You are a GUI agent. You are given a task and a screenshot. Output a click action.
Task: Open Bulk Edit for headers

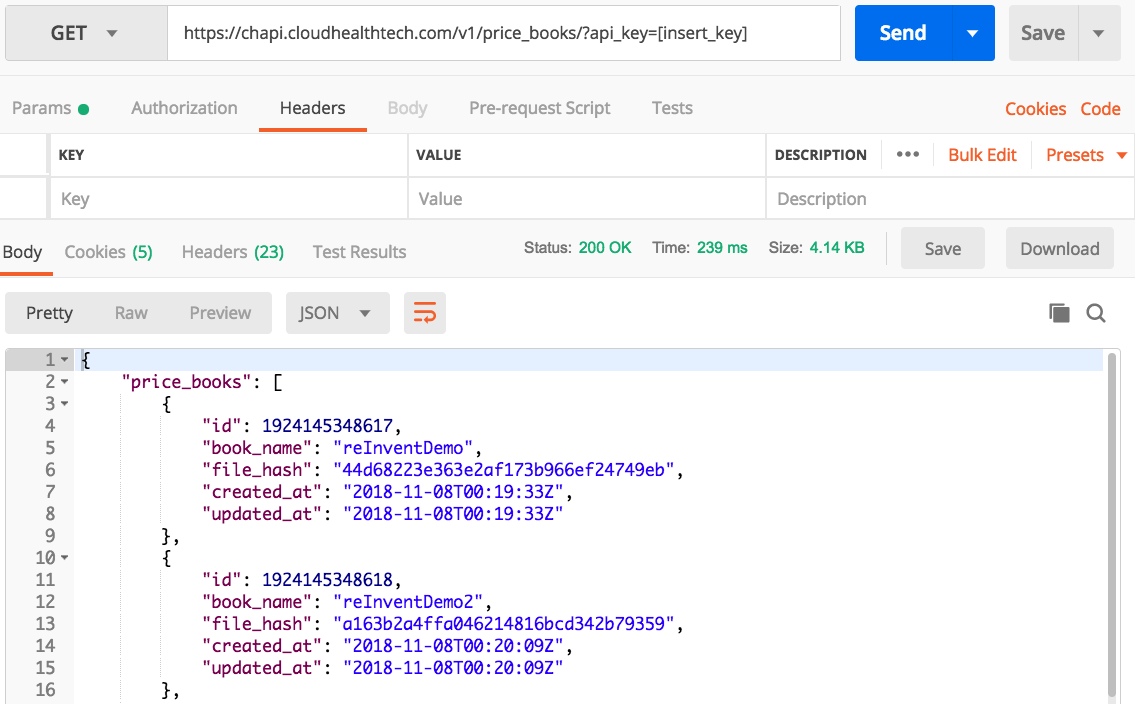[x=982, y=155]
